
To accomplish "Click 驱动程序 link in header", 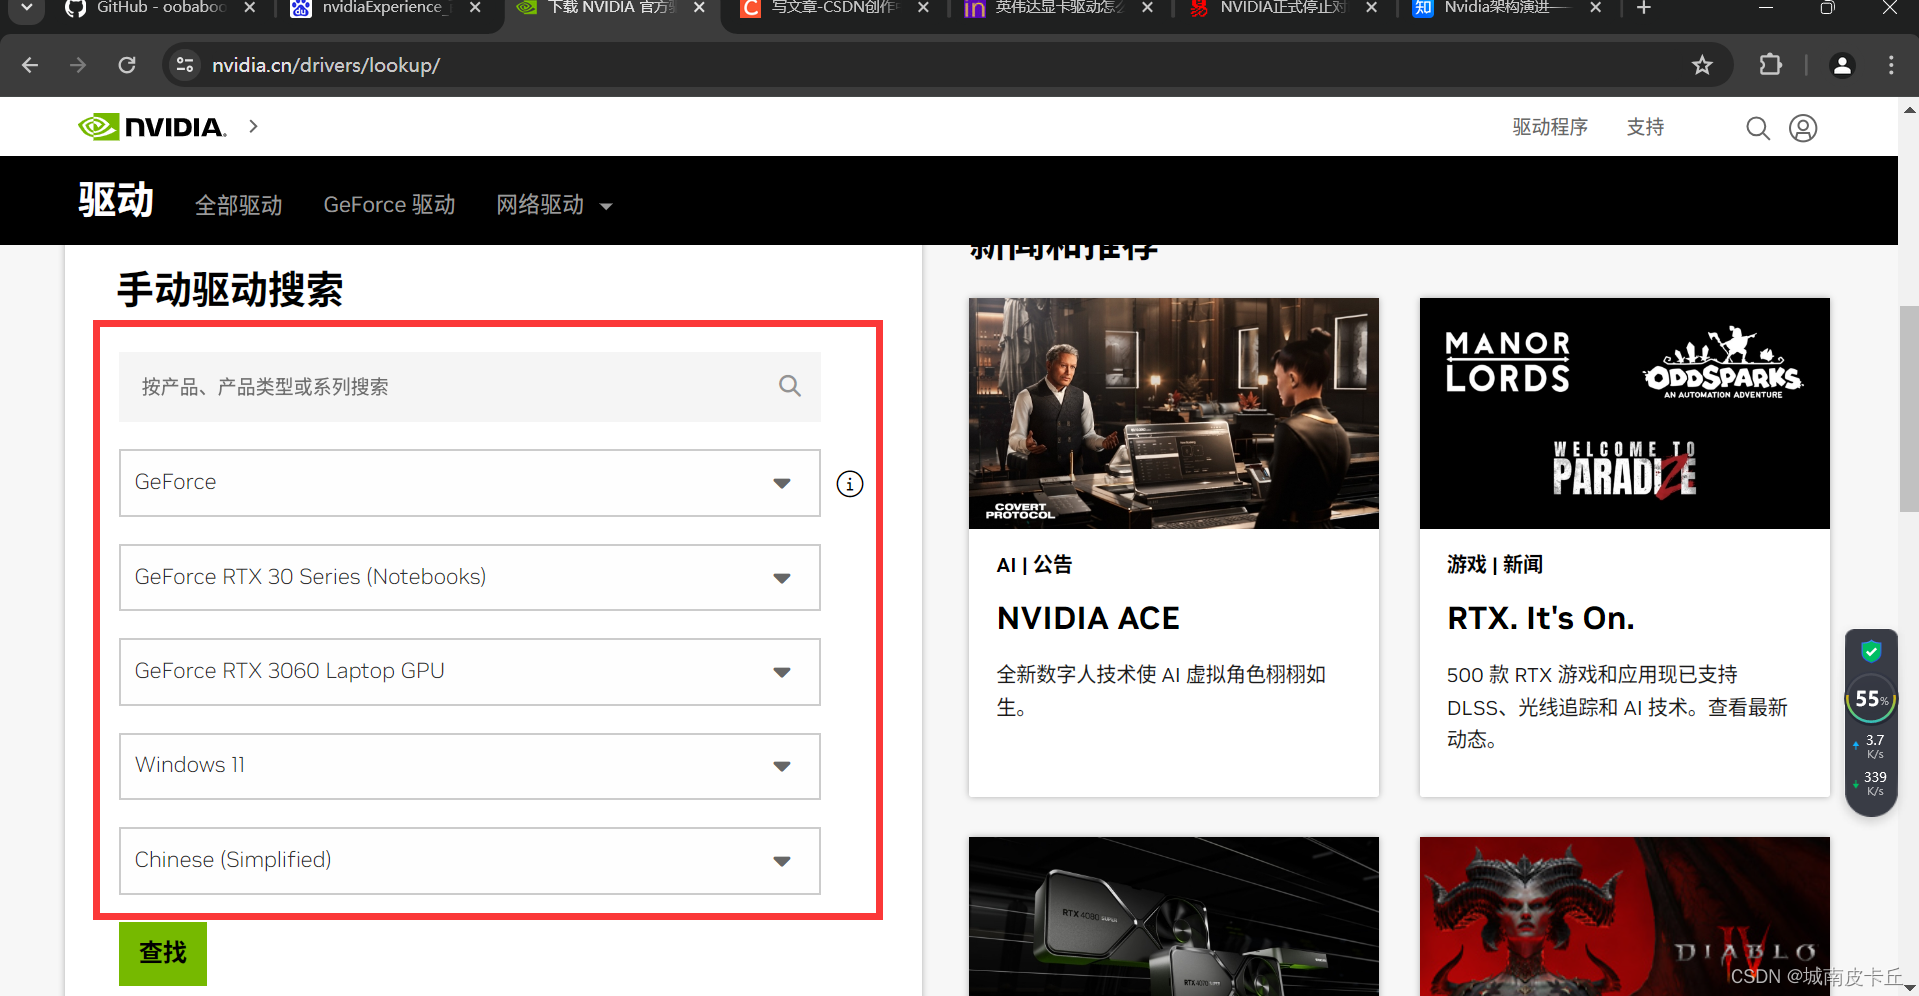I will (1550, 127).
